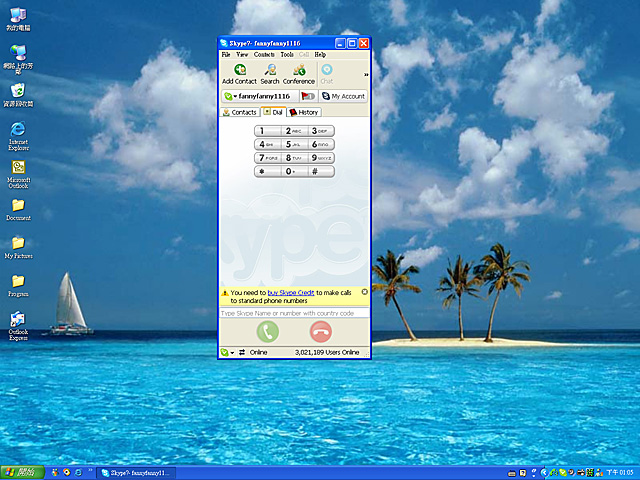
Task: Select the Microsoft Outlook desktop icon
Action: pyautogui.click(x=18, y=174)
